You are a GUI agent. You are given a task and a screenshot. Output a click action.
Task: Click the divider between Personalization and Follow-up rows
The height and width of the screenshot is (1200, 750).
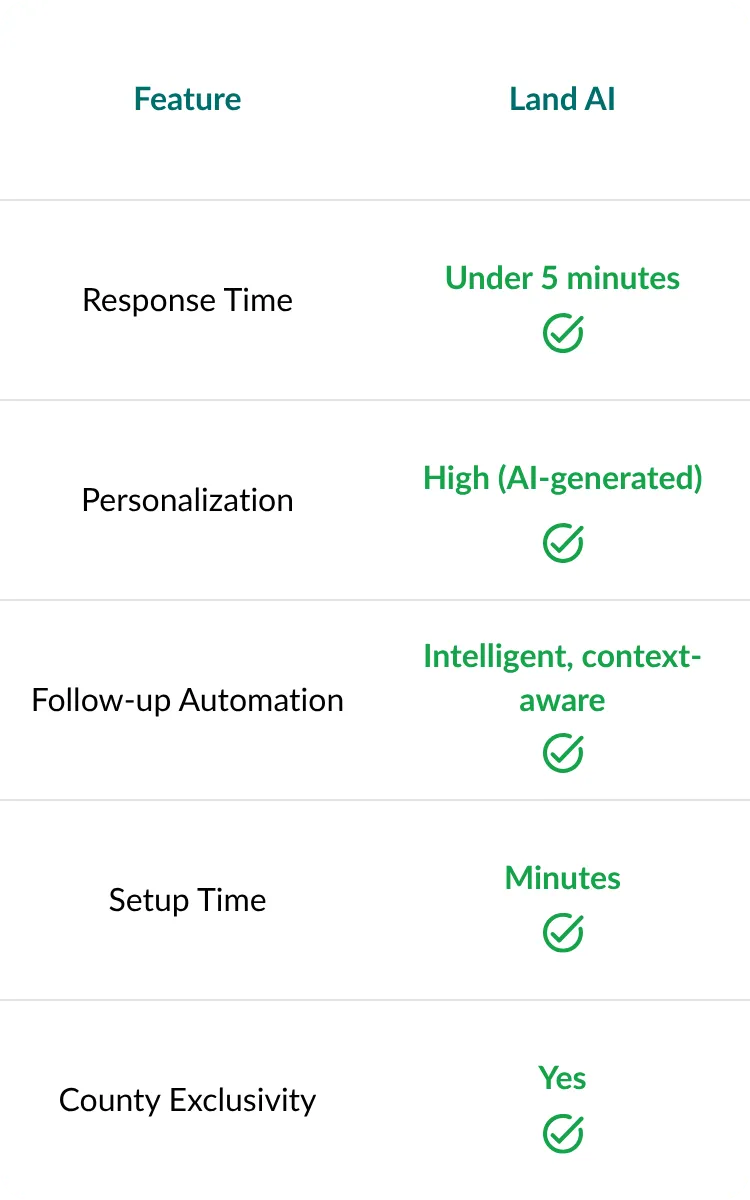[x=375, y=600]
